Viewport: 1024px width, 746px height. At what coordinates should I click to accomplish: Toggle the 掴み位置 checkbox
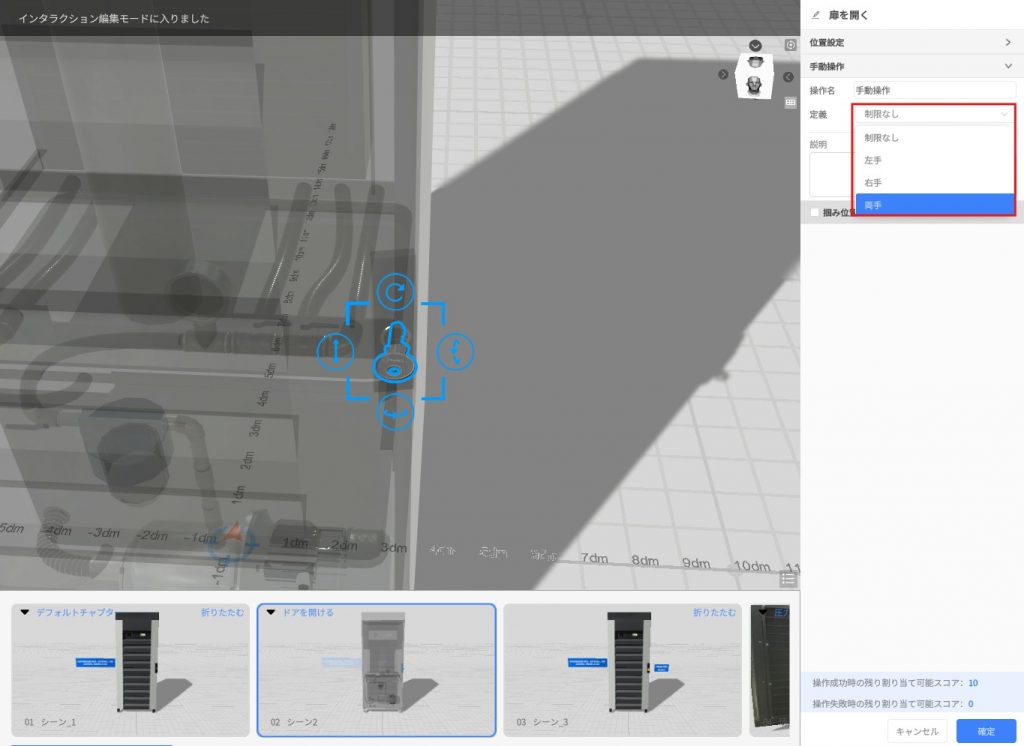[814, 212]
